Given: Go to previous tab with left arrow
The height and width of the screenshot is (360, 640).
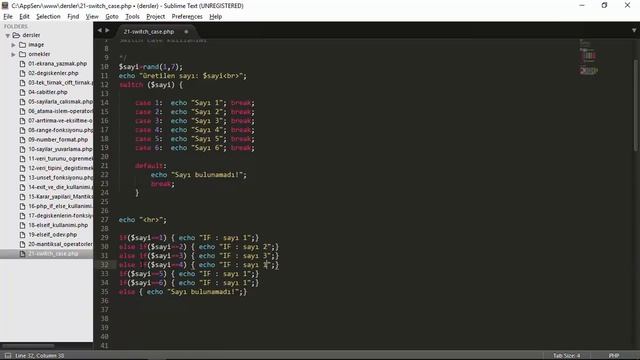Looking at the screenshot, I should pos(100,30).
